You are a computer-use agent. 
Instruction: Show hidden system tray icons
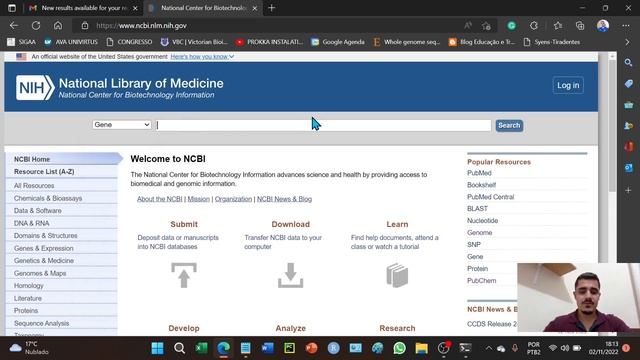coord(489,348)
